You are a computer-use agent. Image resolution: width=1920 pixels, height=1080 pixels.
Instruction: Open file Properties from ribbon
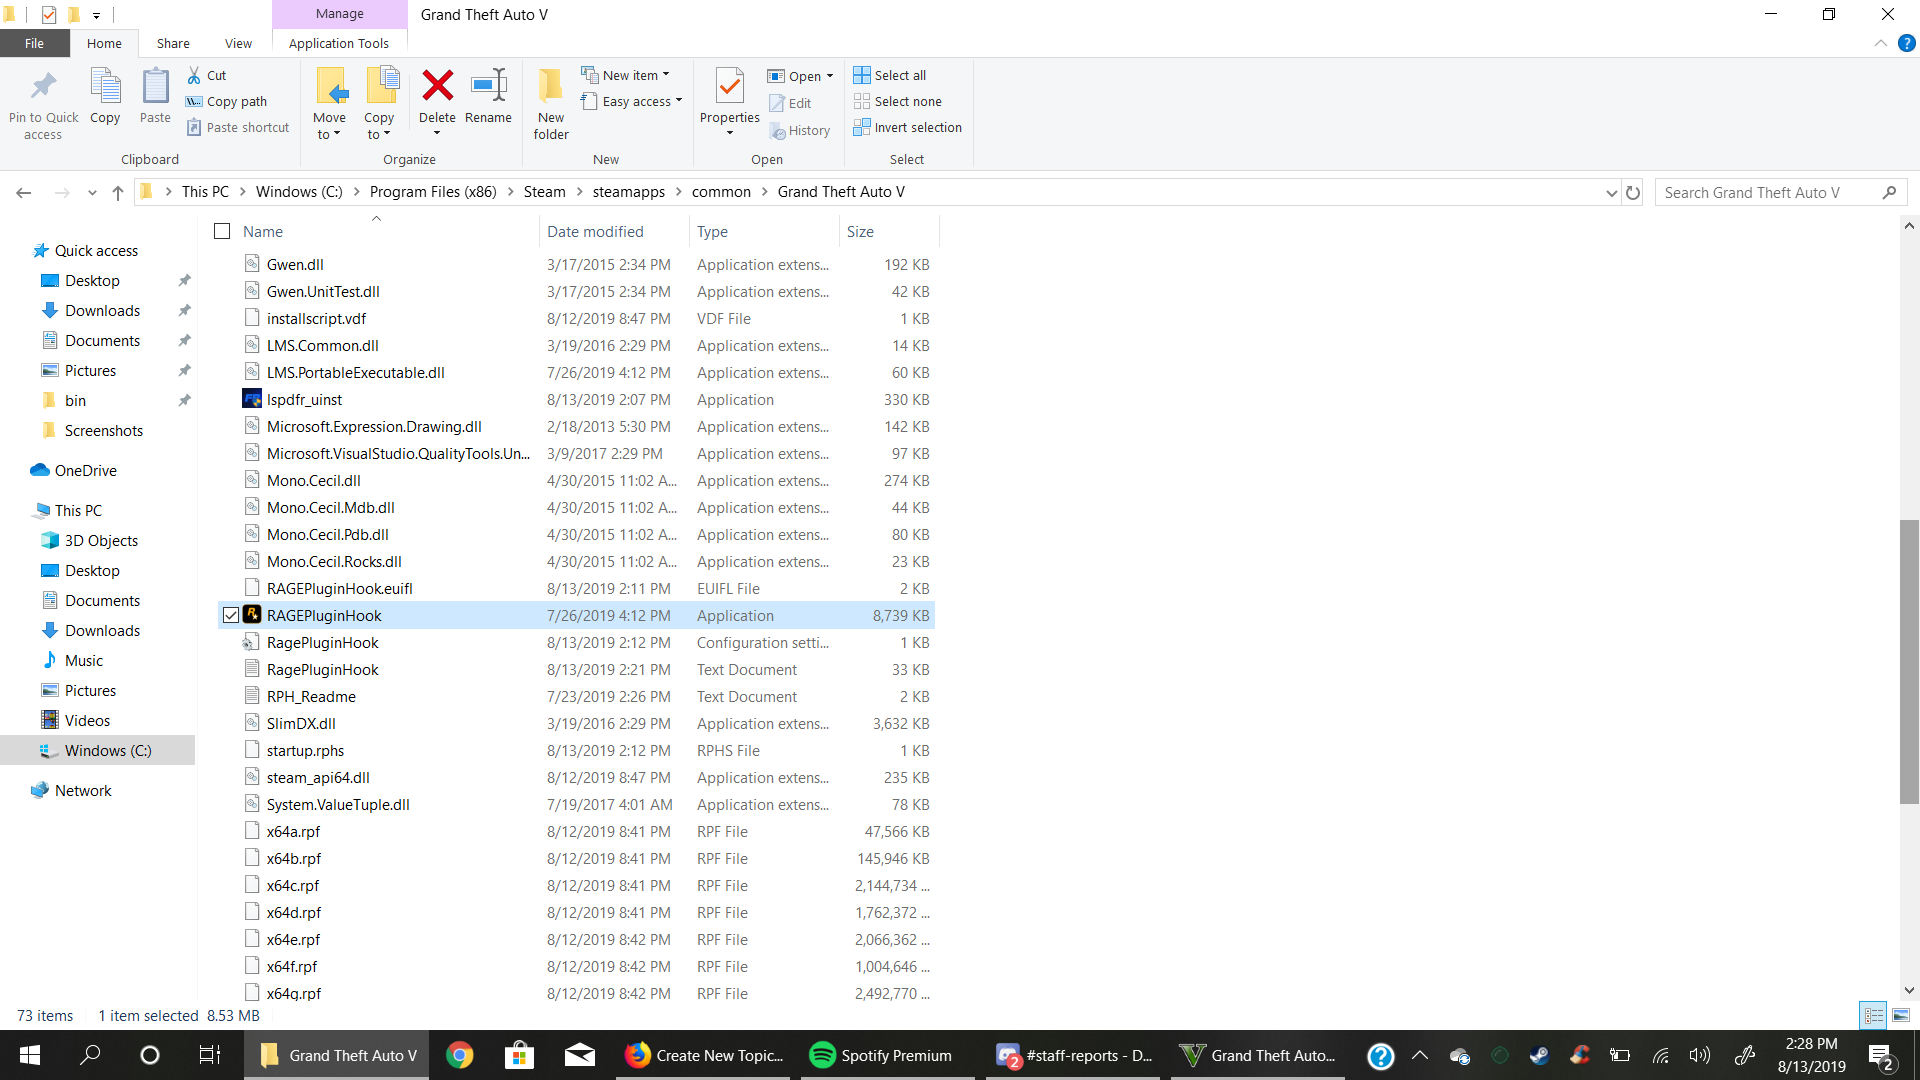[x=729, y=87]
